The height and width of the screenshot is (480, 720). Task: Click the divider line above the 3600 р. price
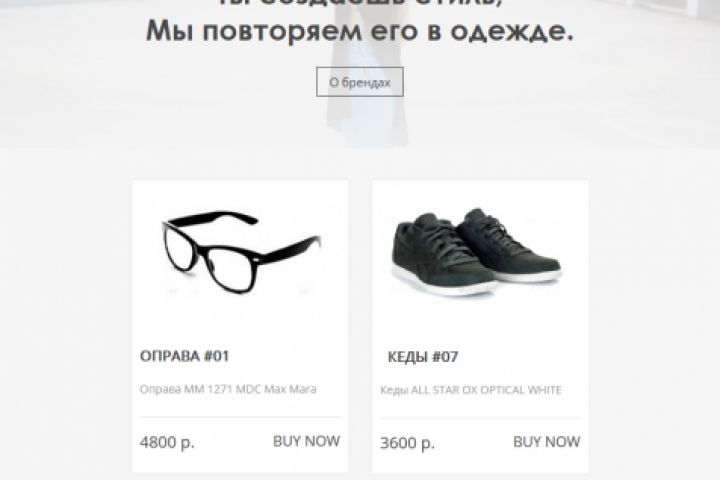(x=480, y=418)
